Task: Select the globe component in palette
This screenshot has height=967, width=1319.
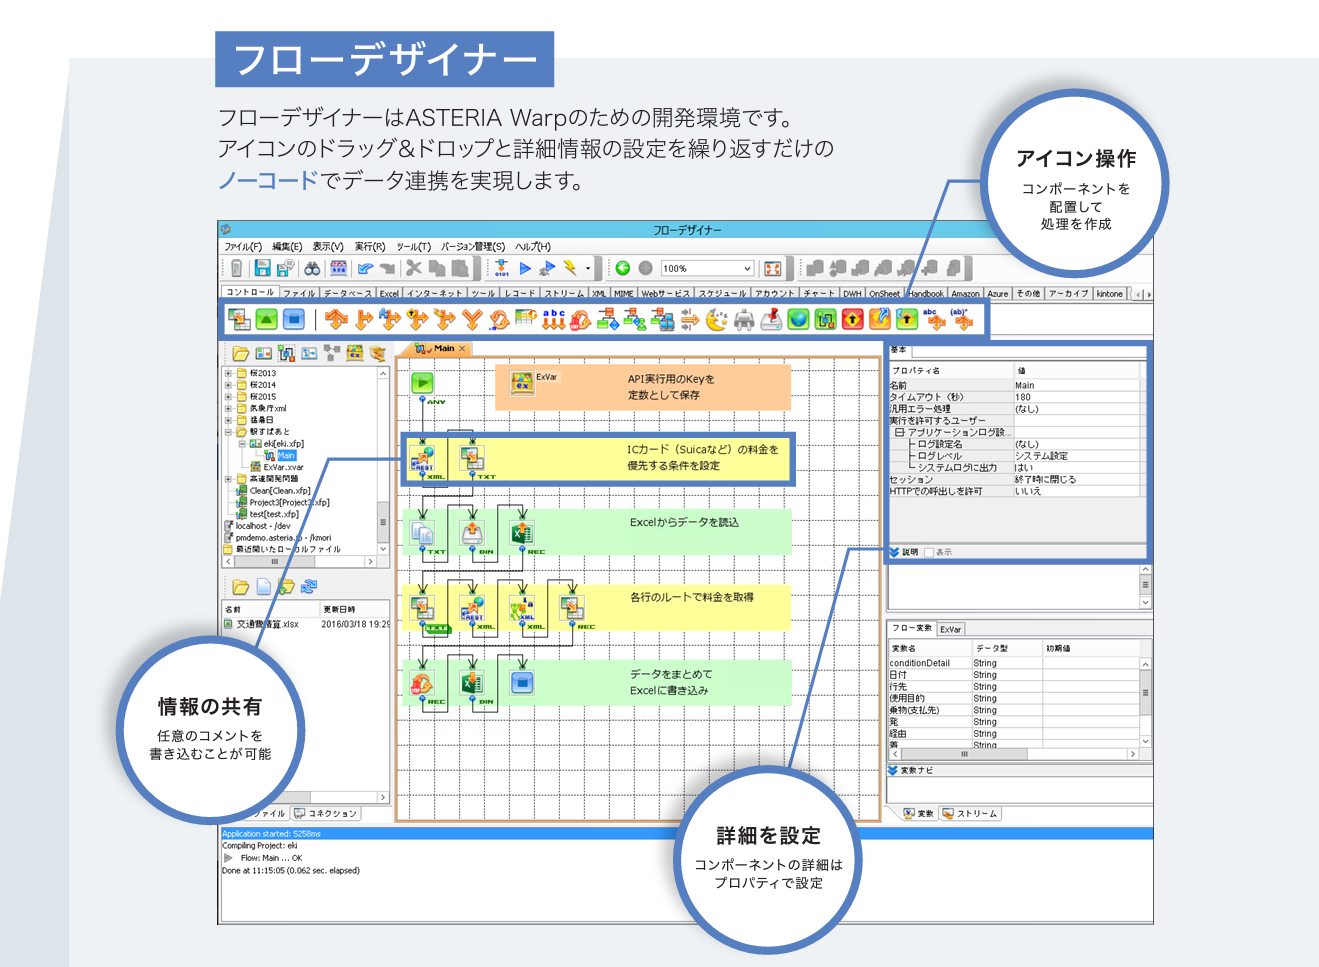Action: 798,319
